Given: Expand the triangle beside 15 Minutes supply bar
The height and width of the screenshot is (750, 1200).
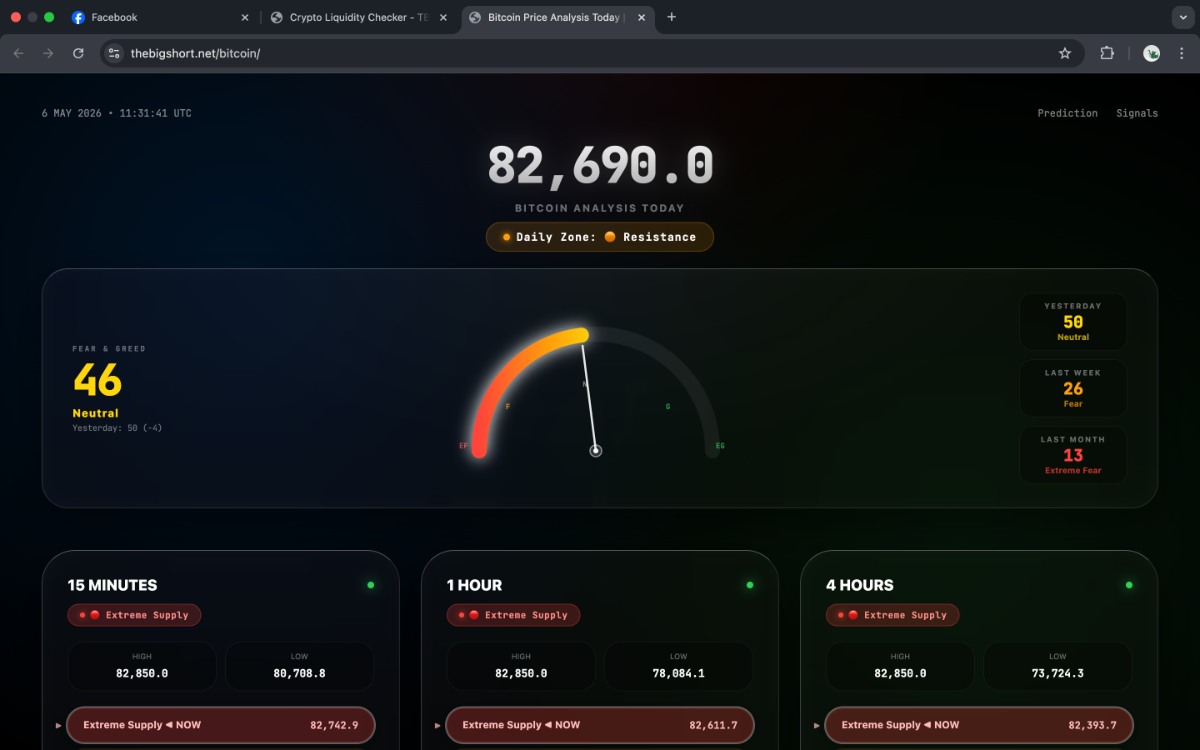Looking at the screenshot, I should click(x=58, y=726).
